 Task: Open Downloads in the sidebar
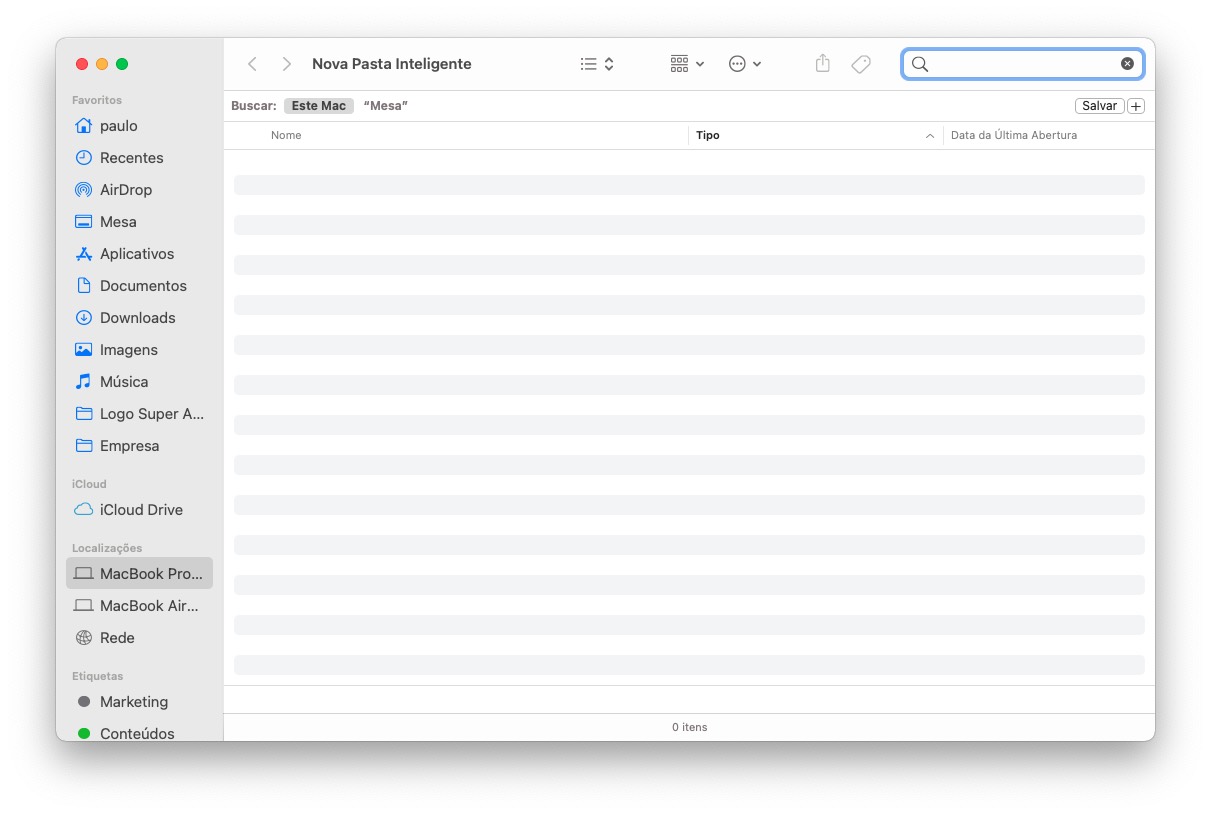(x=137, y=318)
